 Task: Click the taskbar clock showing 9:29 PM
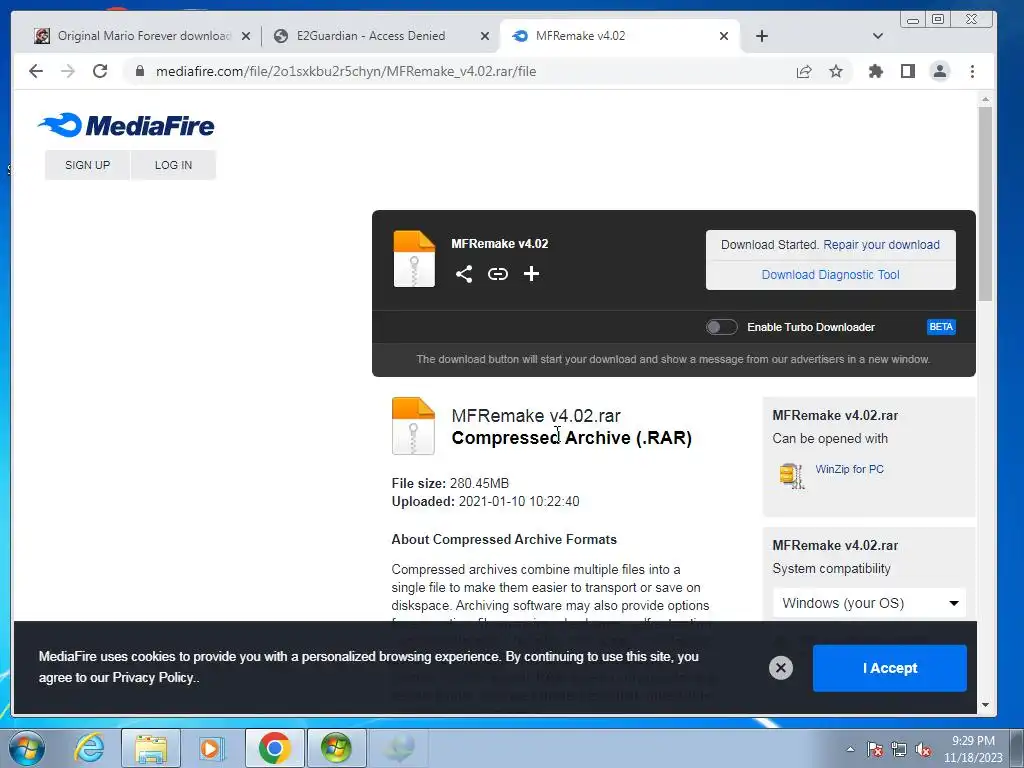(x=973, y=749)
